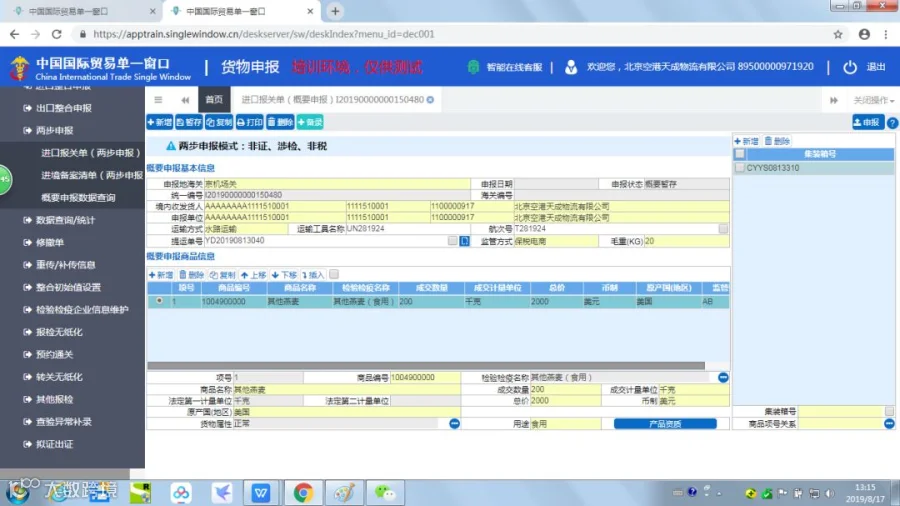Open the 智能在线客服 support icon
The image size is (900, 506).
[x=473, y=67]
